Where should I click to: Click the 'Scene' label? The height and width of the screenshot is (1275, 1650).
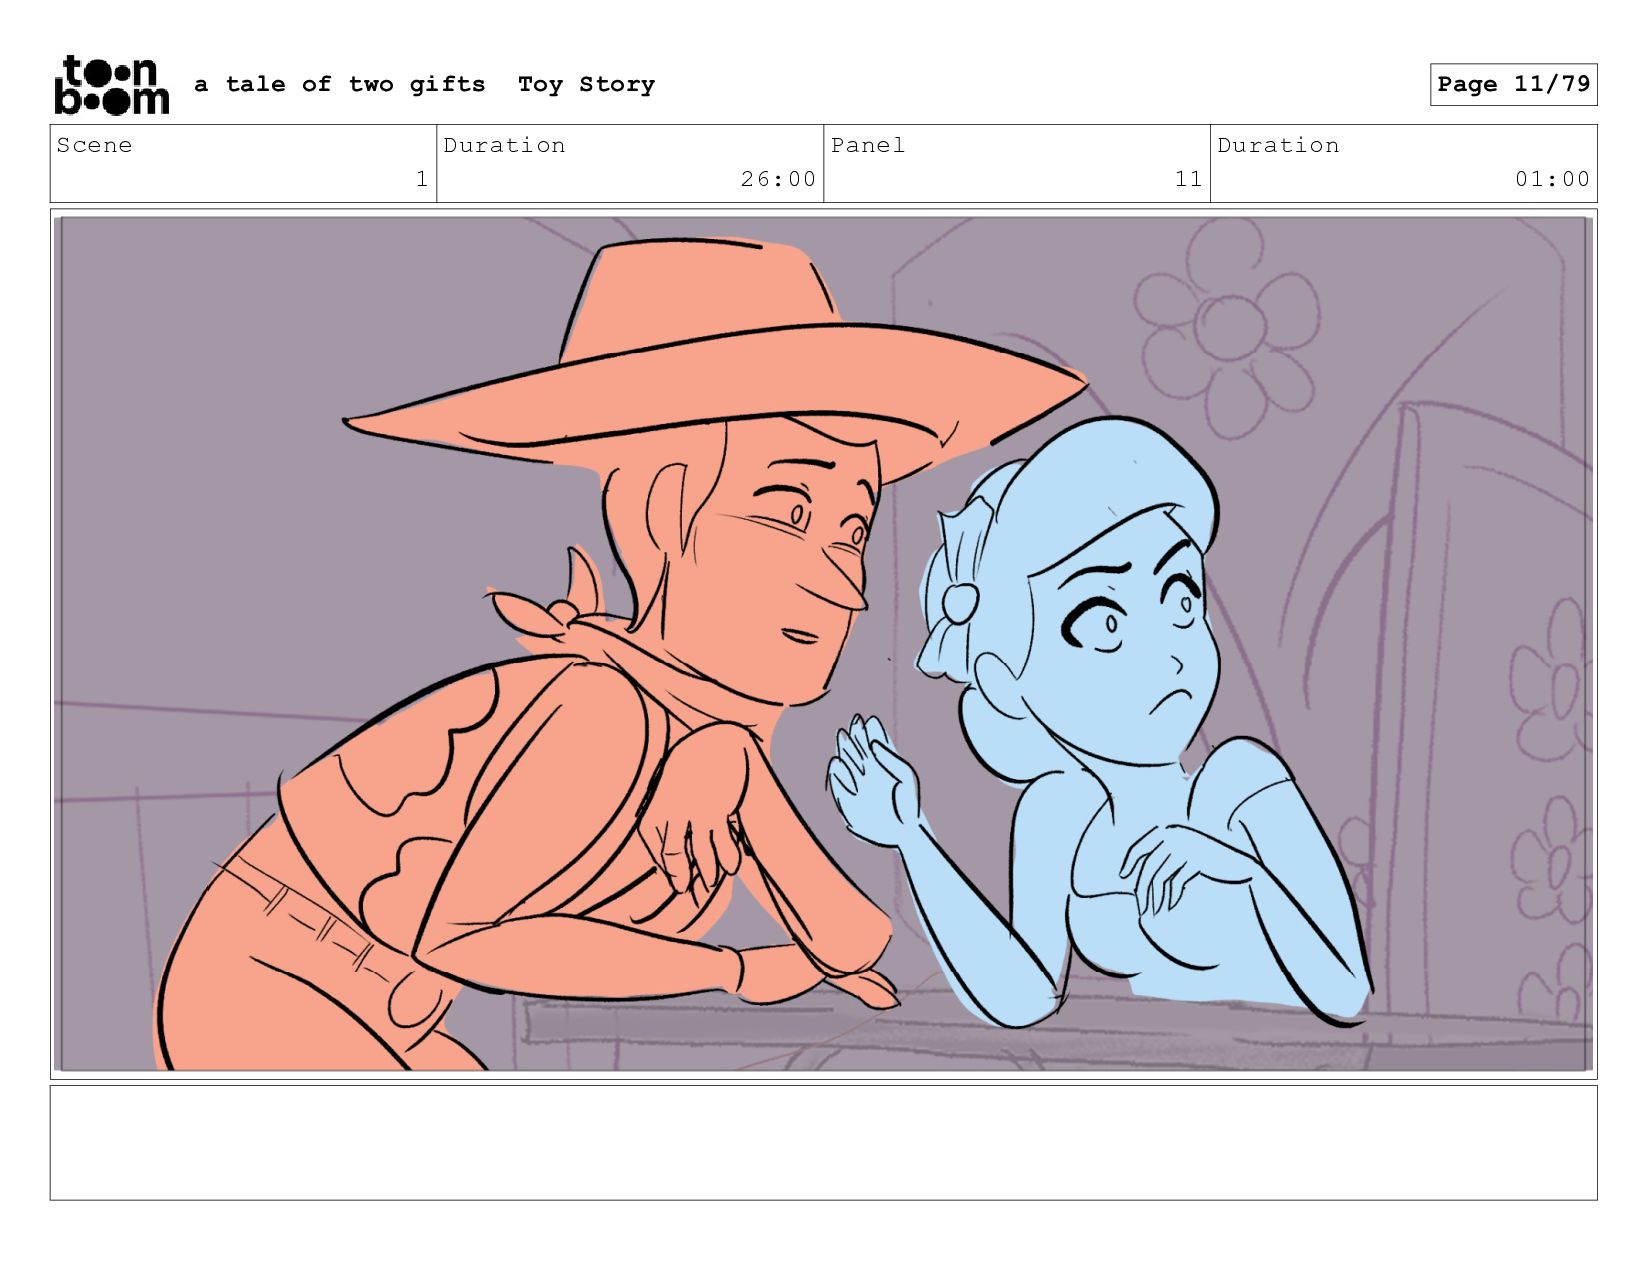click(94, 145)
